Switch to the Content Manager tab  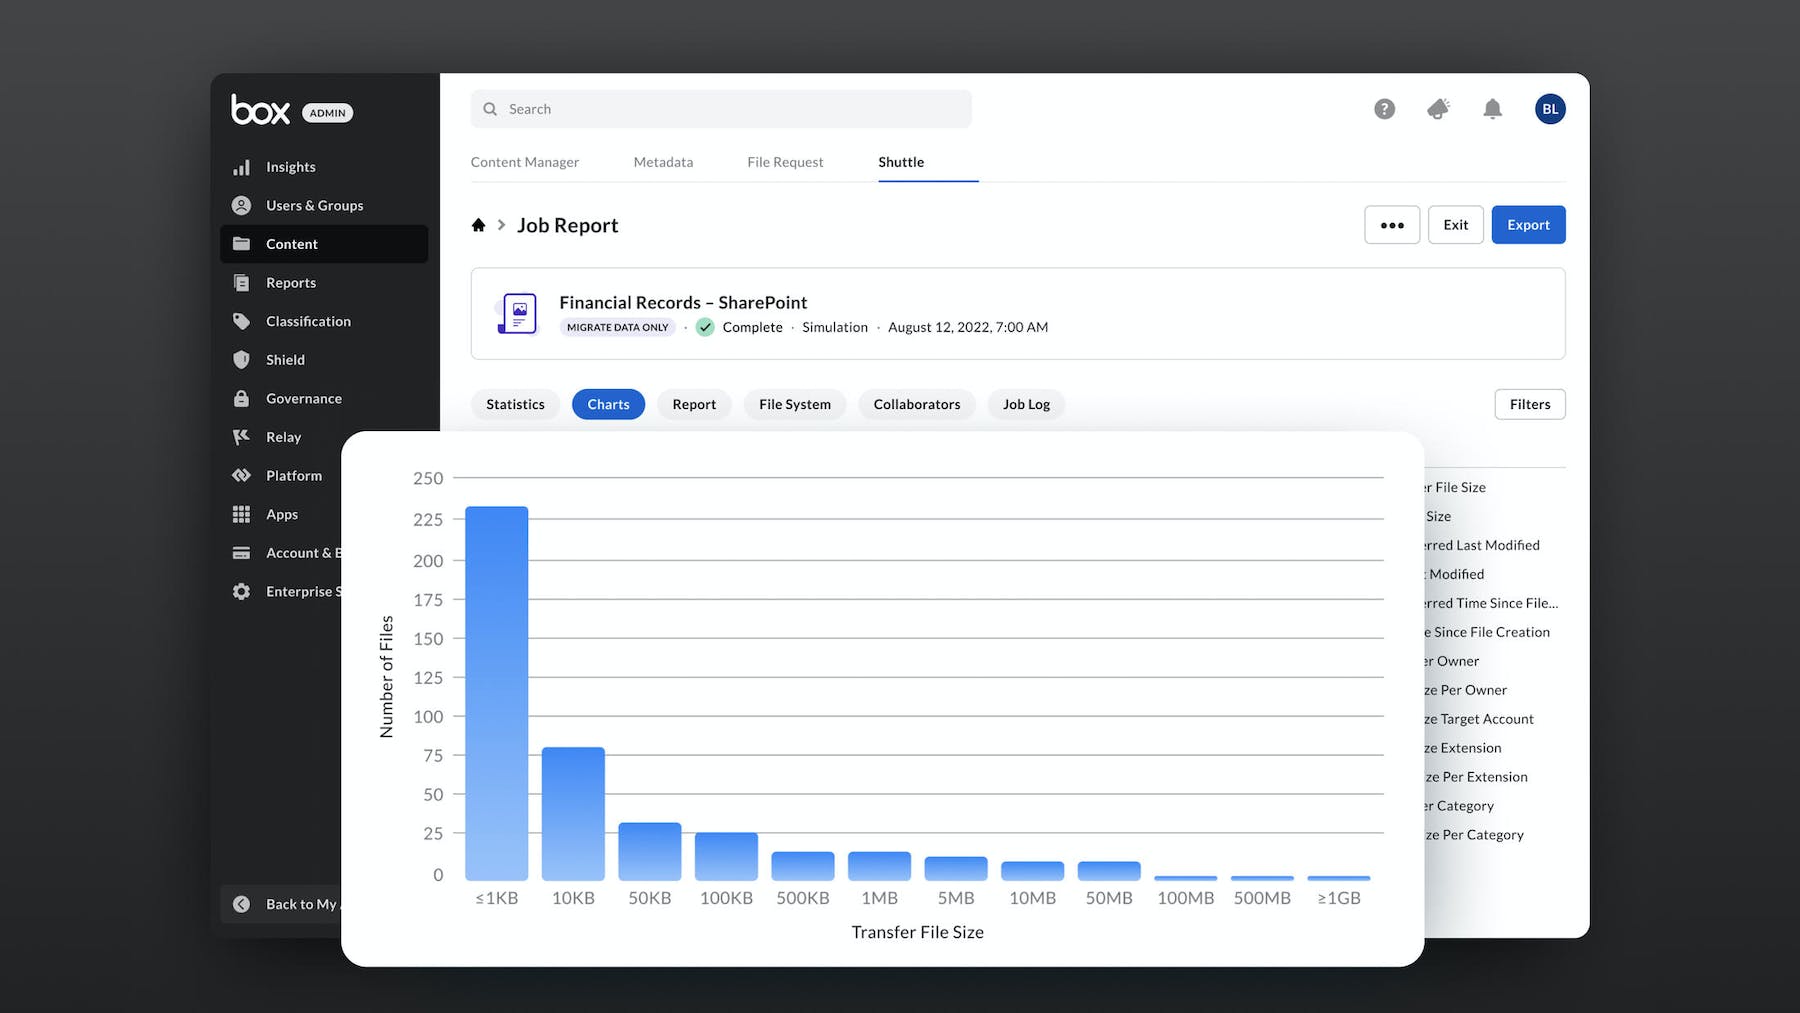(524, 162)
